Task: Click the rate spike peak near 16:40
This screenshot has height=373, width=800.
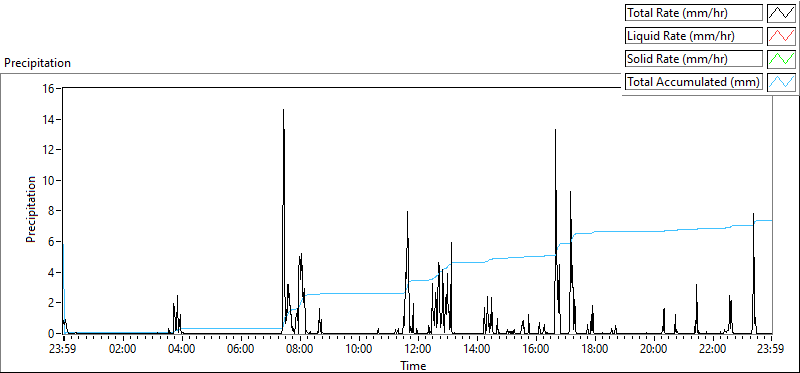Action: [556, 130]
